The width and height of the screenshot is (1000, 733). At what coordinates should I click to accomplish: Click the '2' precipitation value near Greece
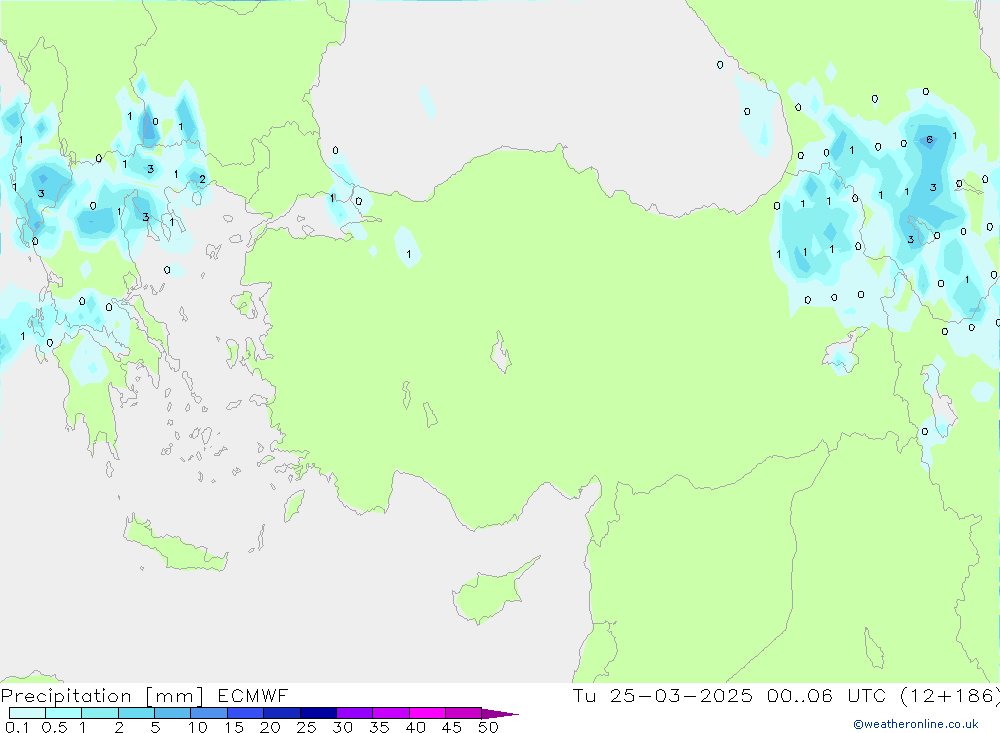coord(202,179)
